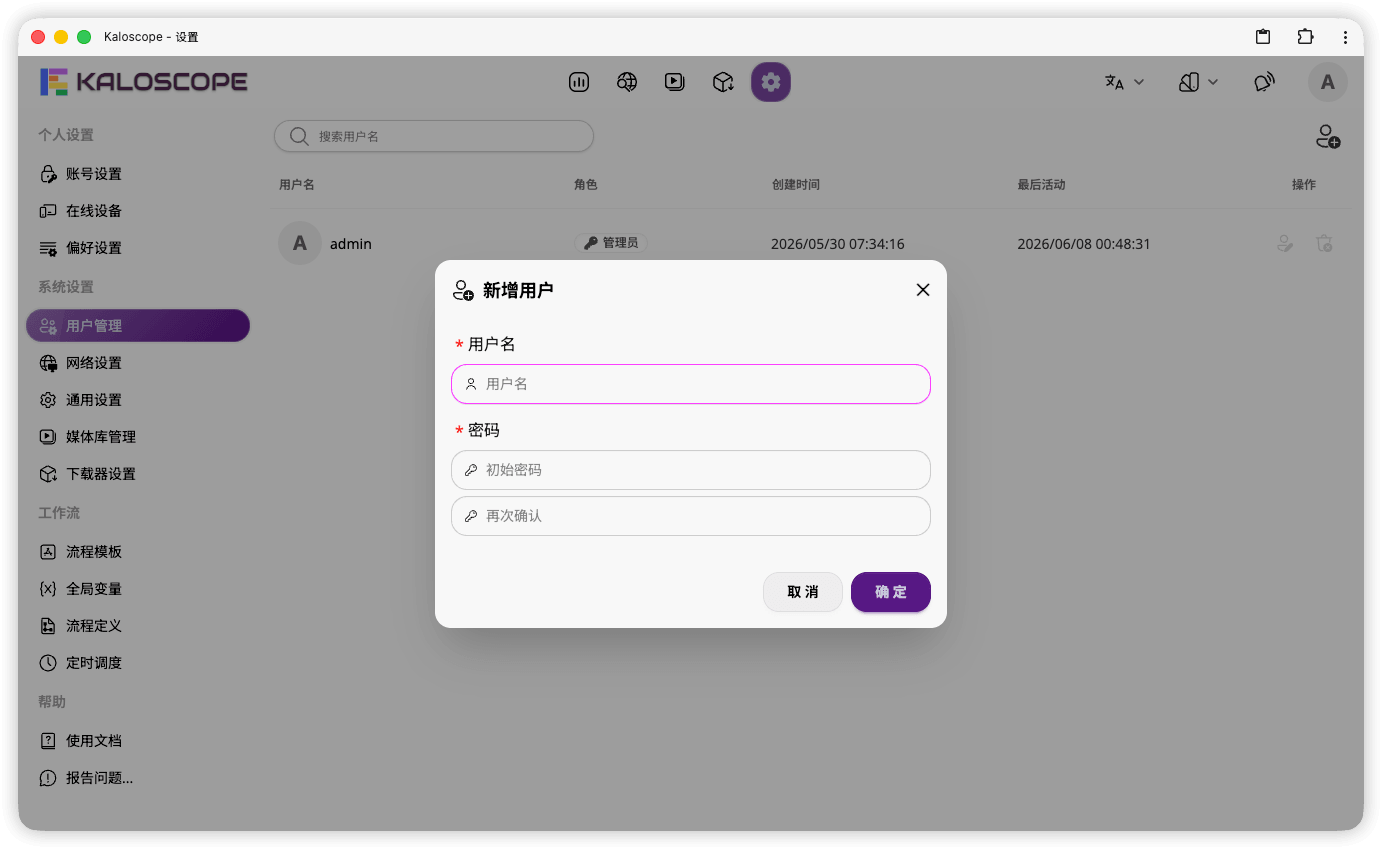Image resolution: width=1382 pixels, height=849 pixels.
Task: Open the dashboard chart icon in top bar
Action: [x=579, y=82]
